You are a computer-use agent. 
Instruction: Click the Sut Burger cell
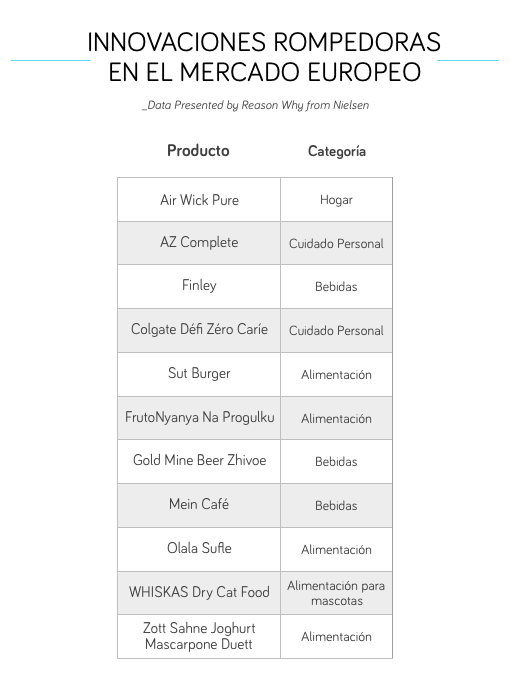[x=199, y=374]
